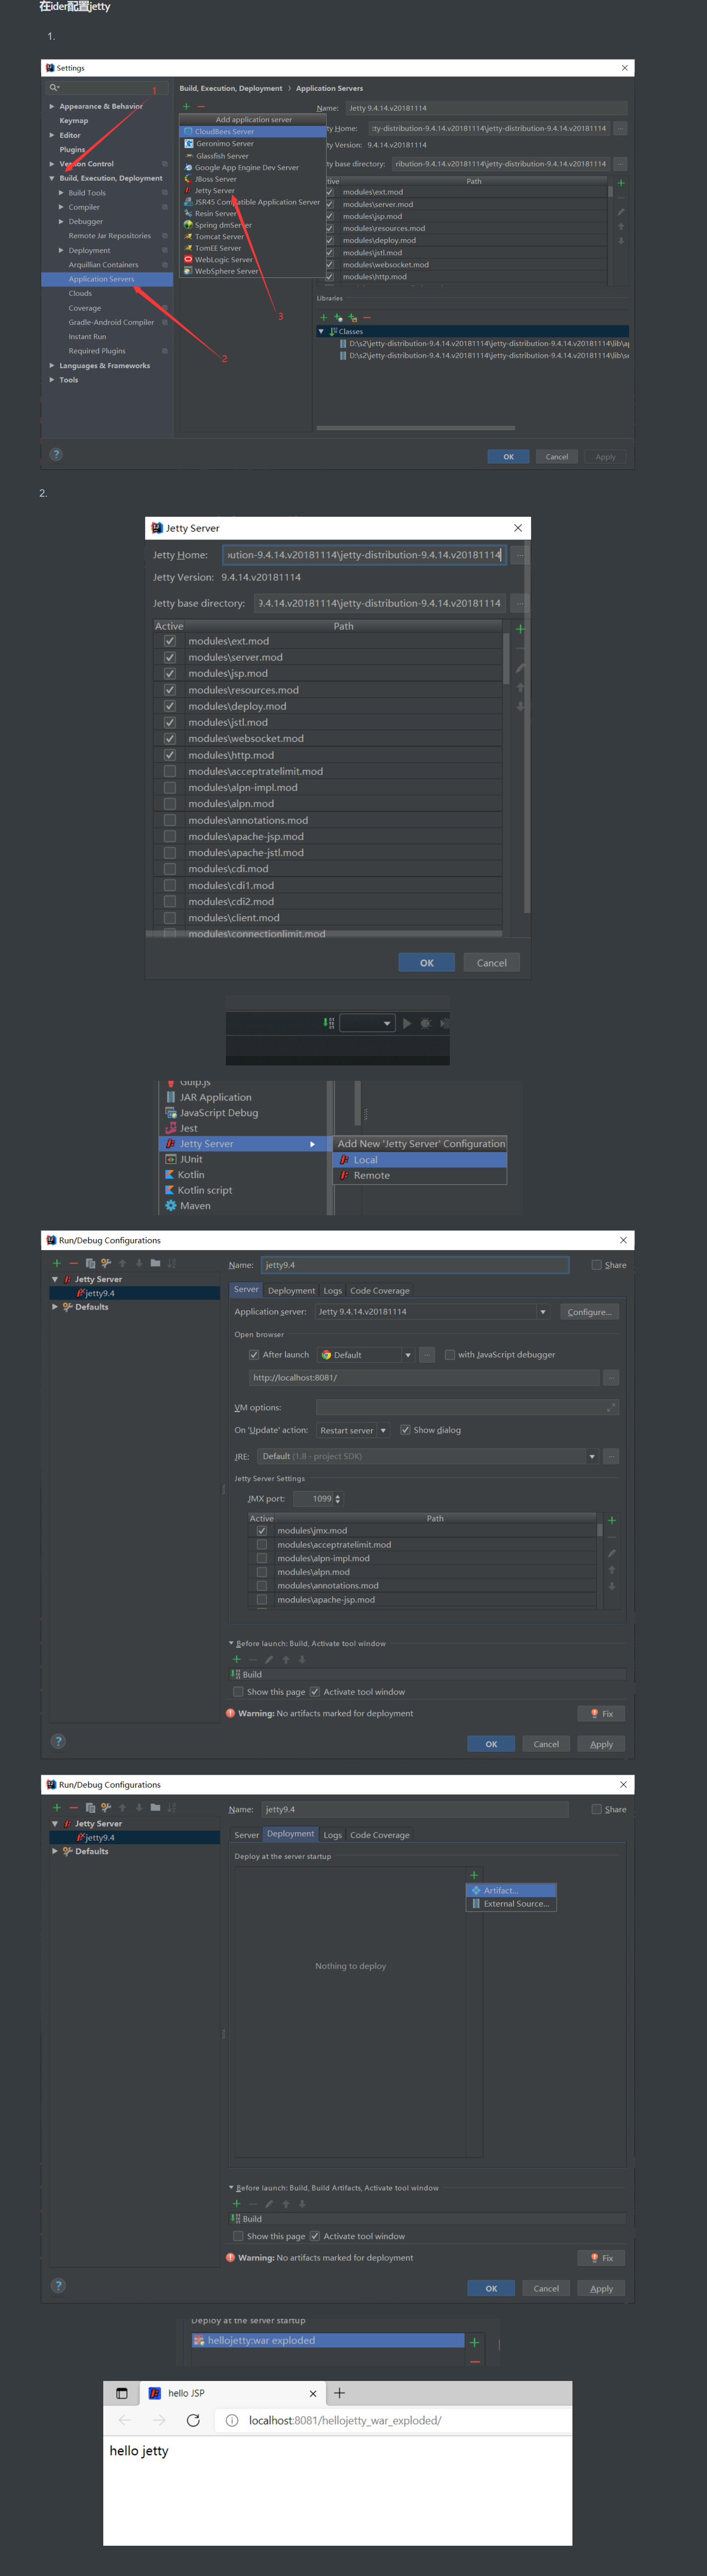Click expand icon in VM options field

coord(611,1407)
